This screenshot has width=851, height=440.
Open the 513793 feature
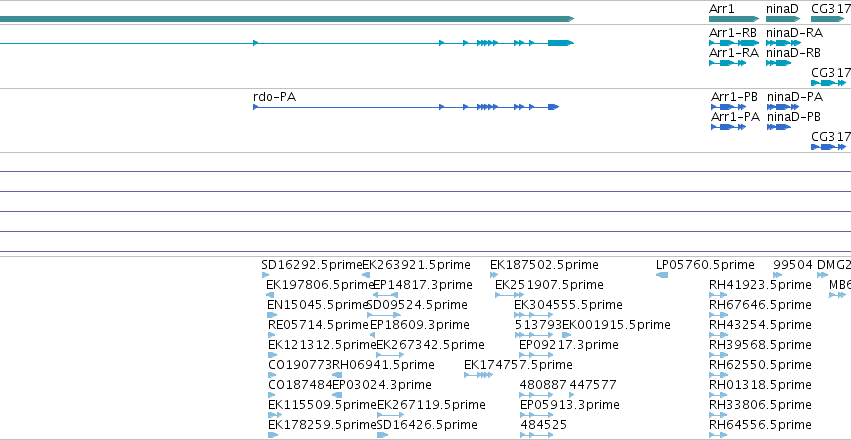tap(534, 335)
